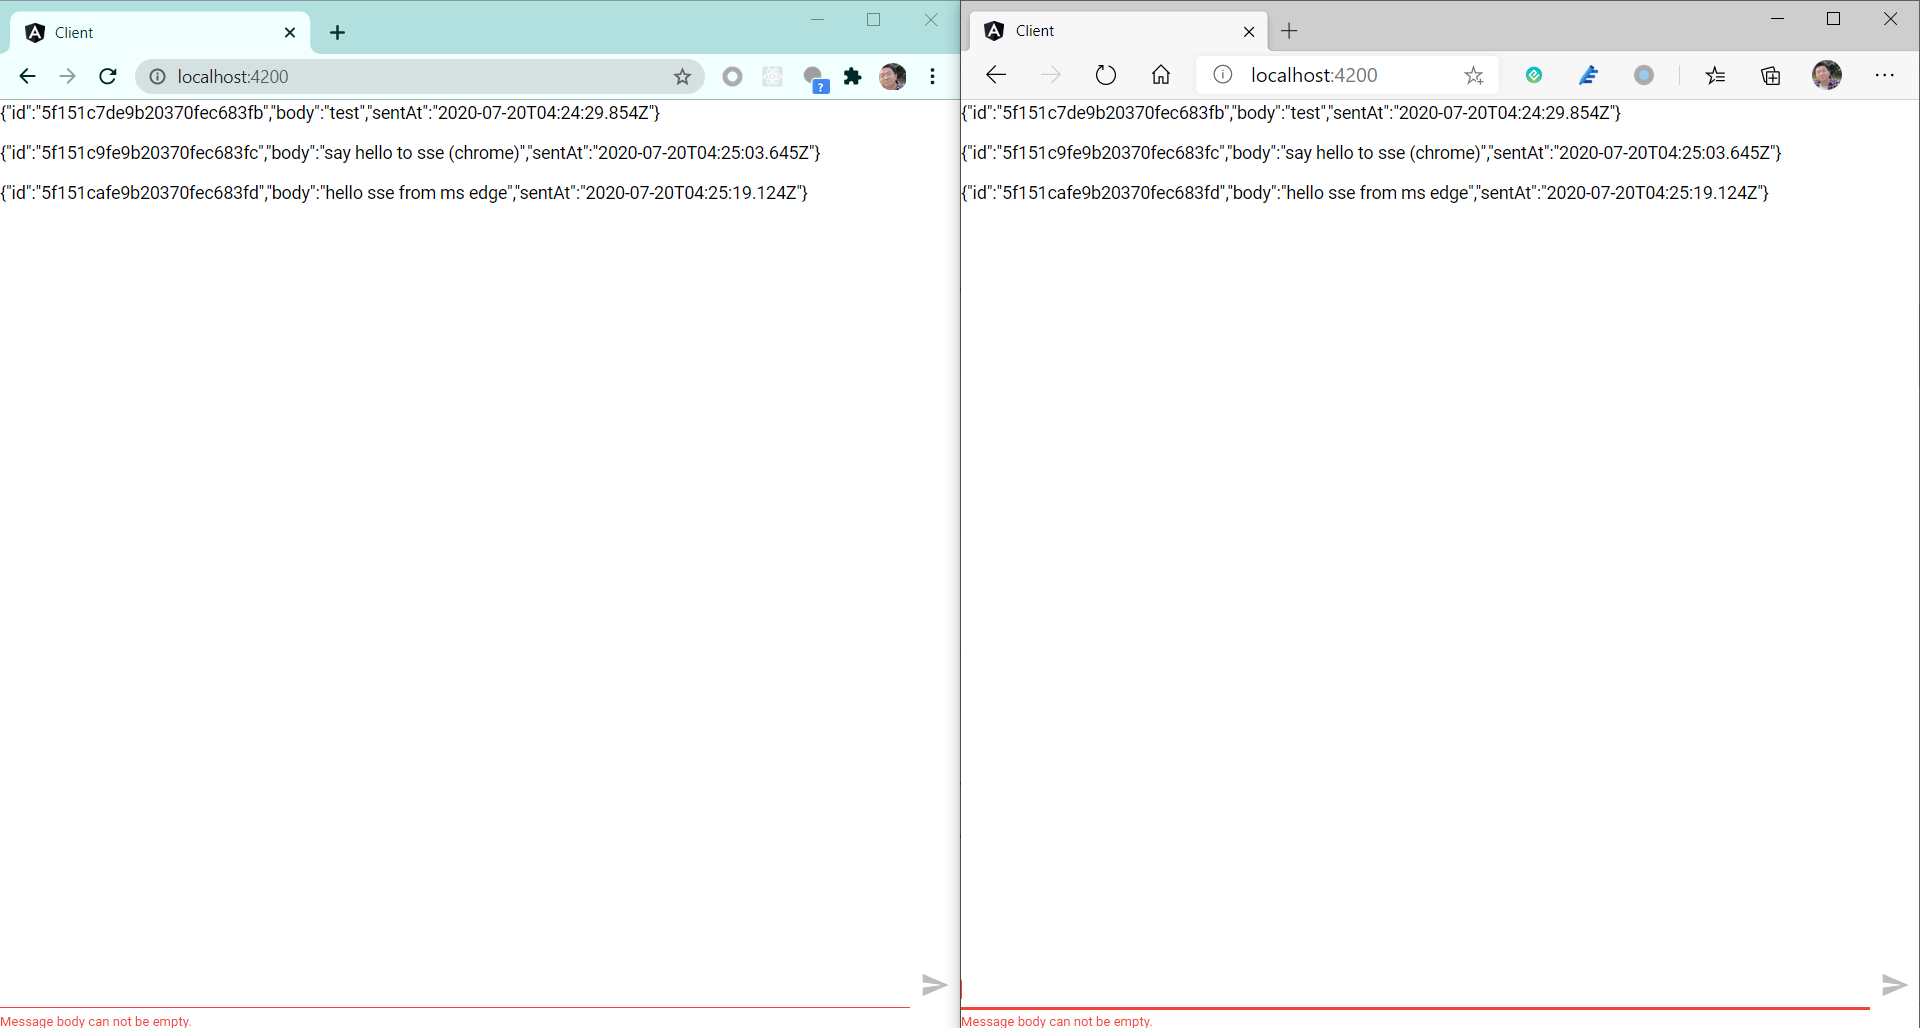Bookmark this page in Chrome

click(x=682, y=77)
